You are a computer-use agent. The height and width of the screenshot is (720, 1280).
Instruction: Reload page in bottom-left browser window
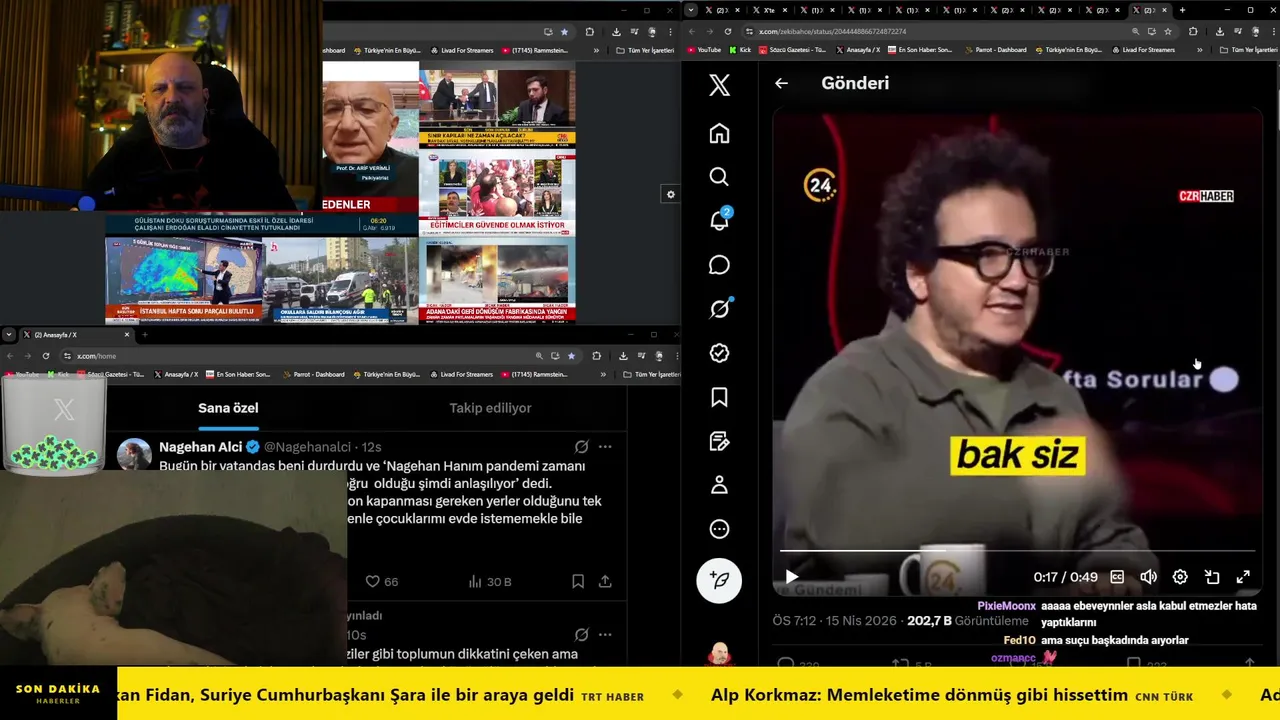coord(46,356)
